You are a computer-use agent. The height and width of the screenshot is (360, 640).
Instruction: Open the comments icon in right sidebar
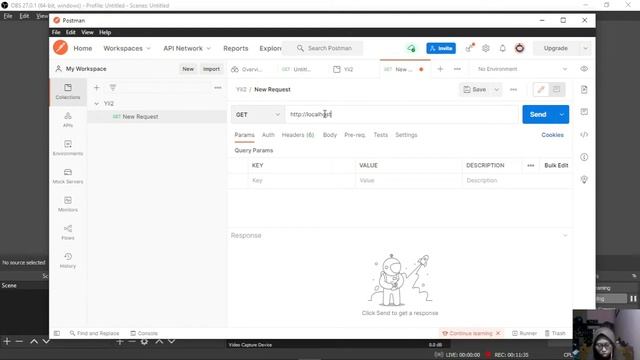[584, 112]
